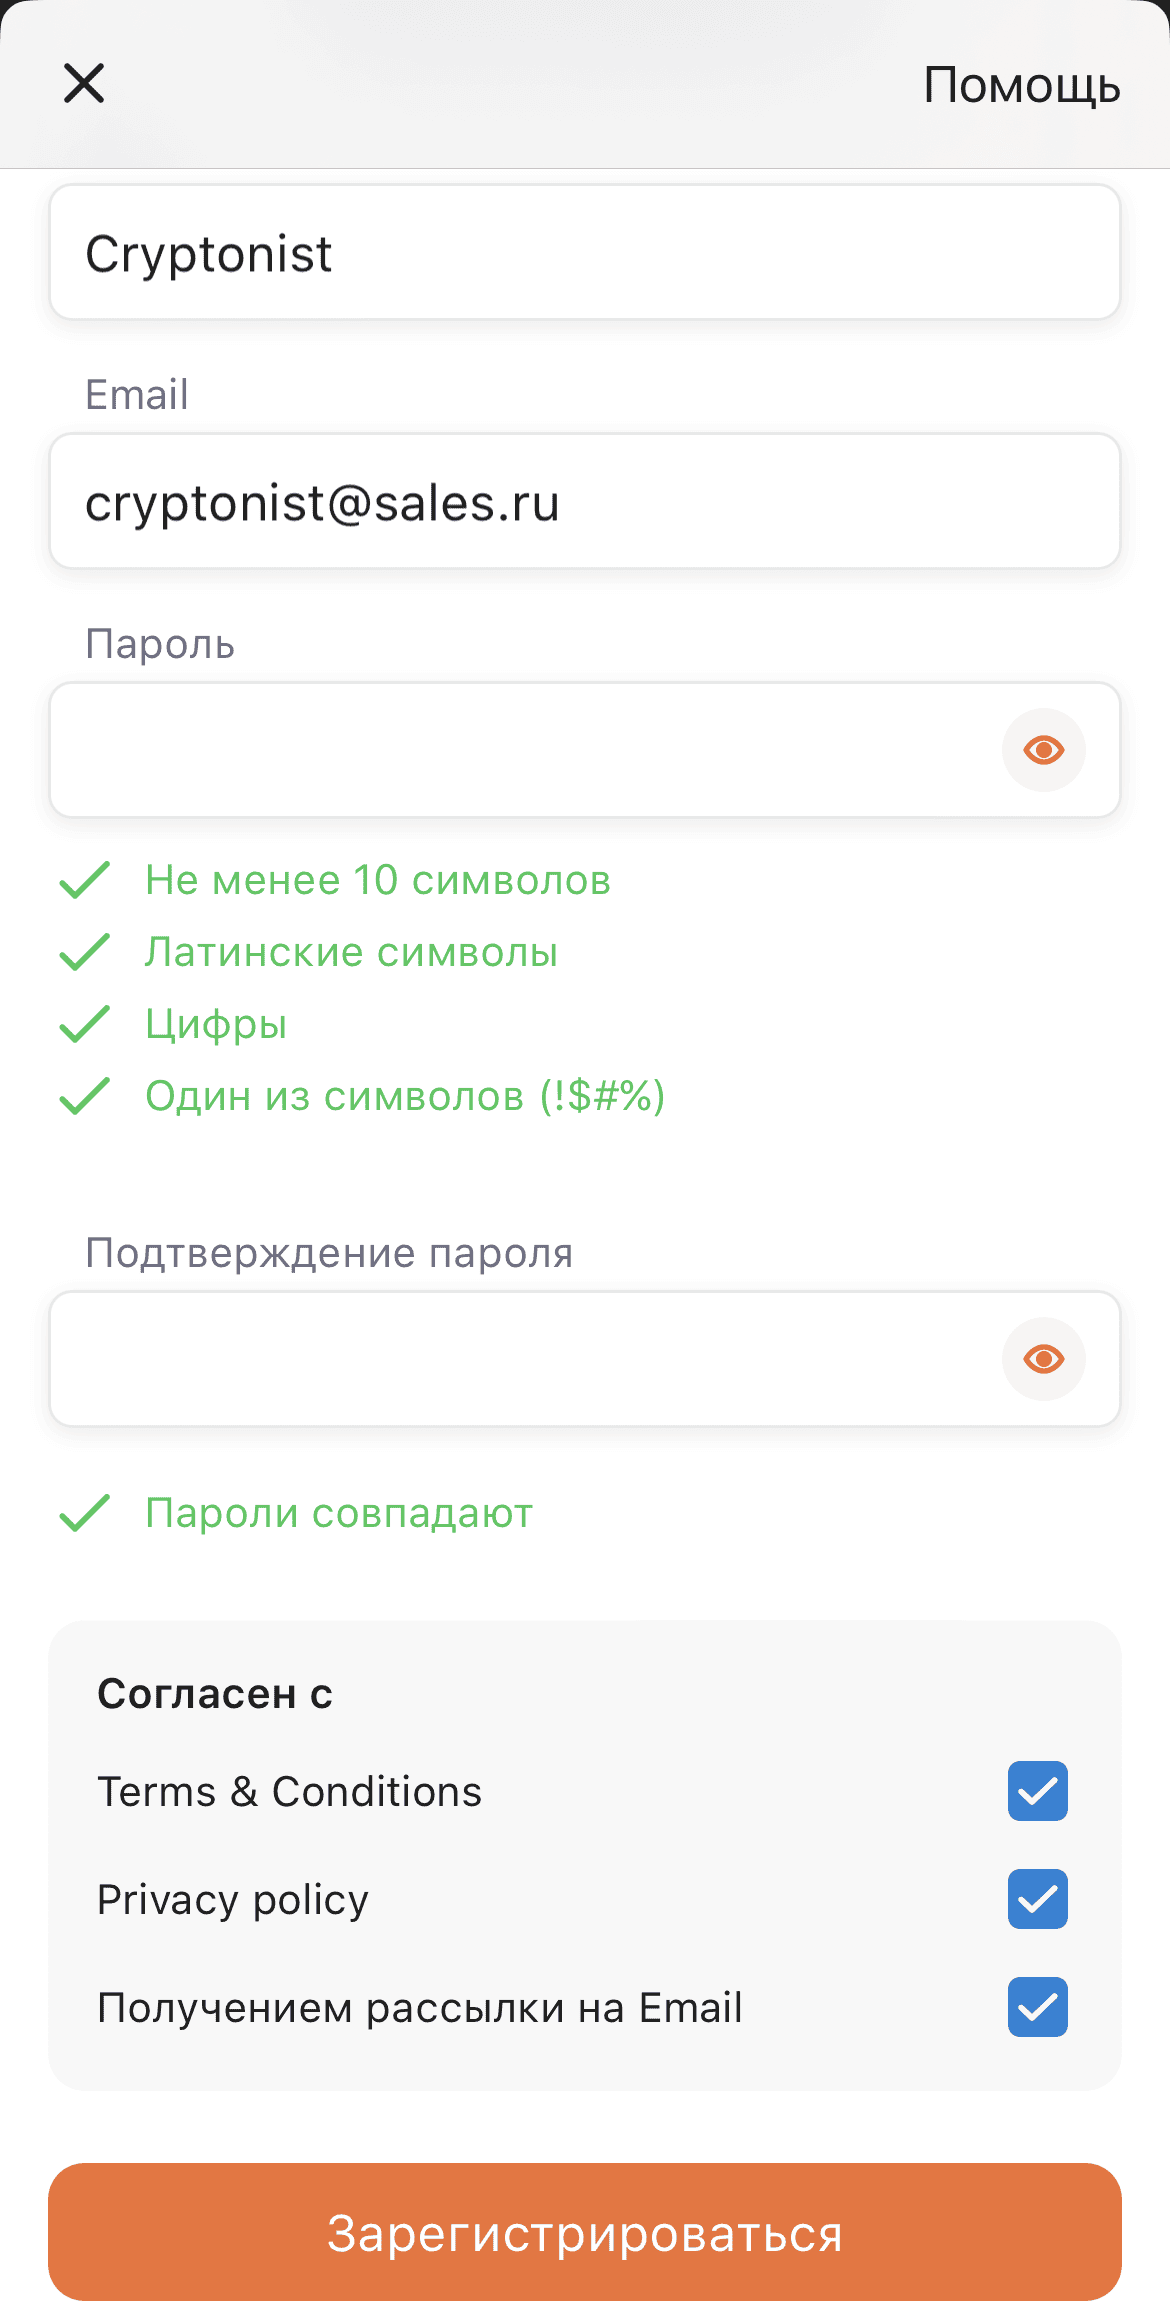Reveal confirmation password via eye icon

1044,1359
